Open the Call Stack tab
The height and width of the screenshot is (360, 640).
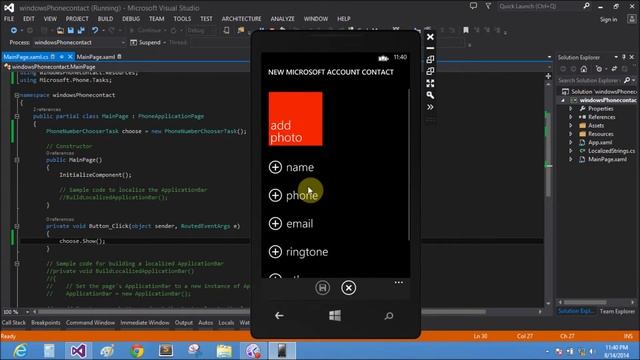(x=13, y=322)
